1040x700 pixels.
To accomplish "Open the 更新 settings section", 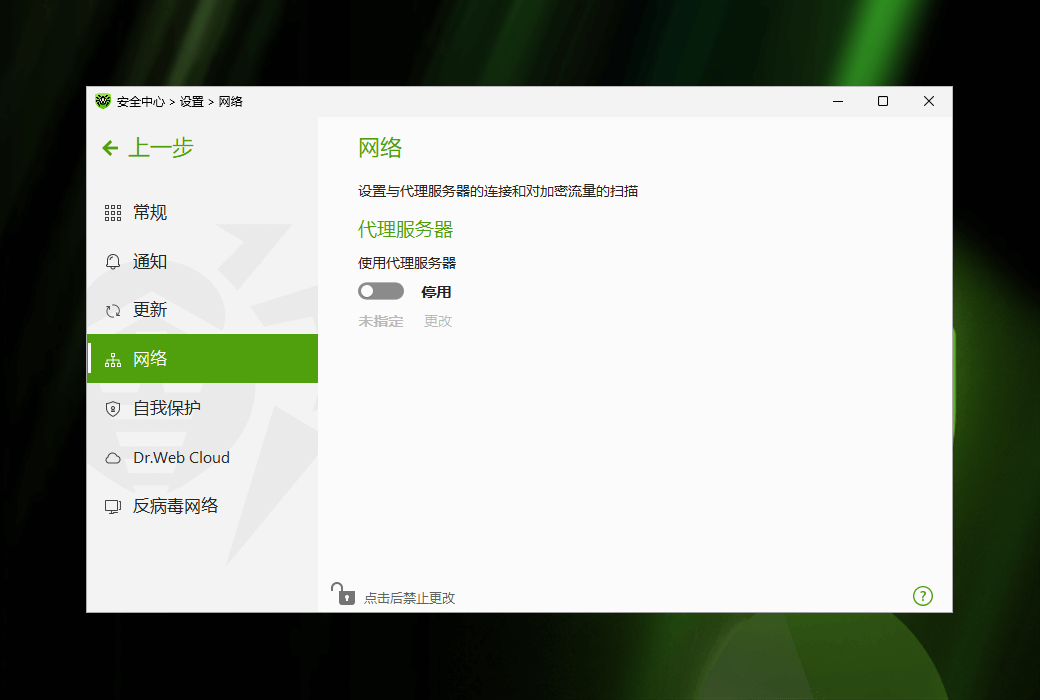I will 202,311.
